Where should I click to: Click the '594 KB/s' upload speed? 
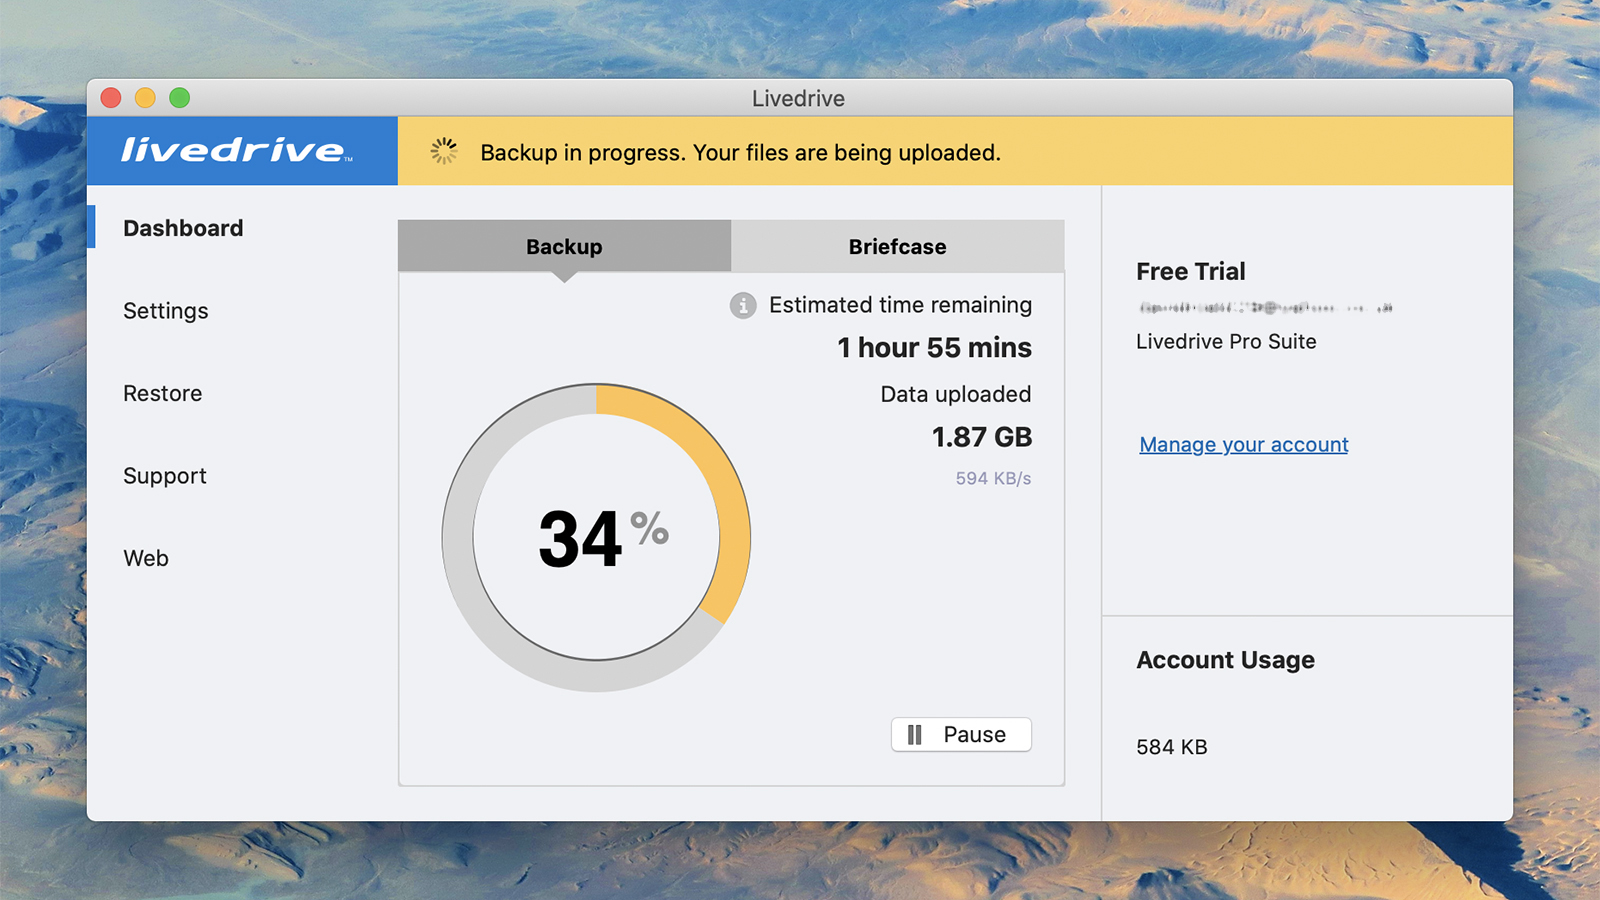[x=993, y=478]
